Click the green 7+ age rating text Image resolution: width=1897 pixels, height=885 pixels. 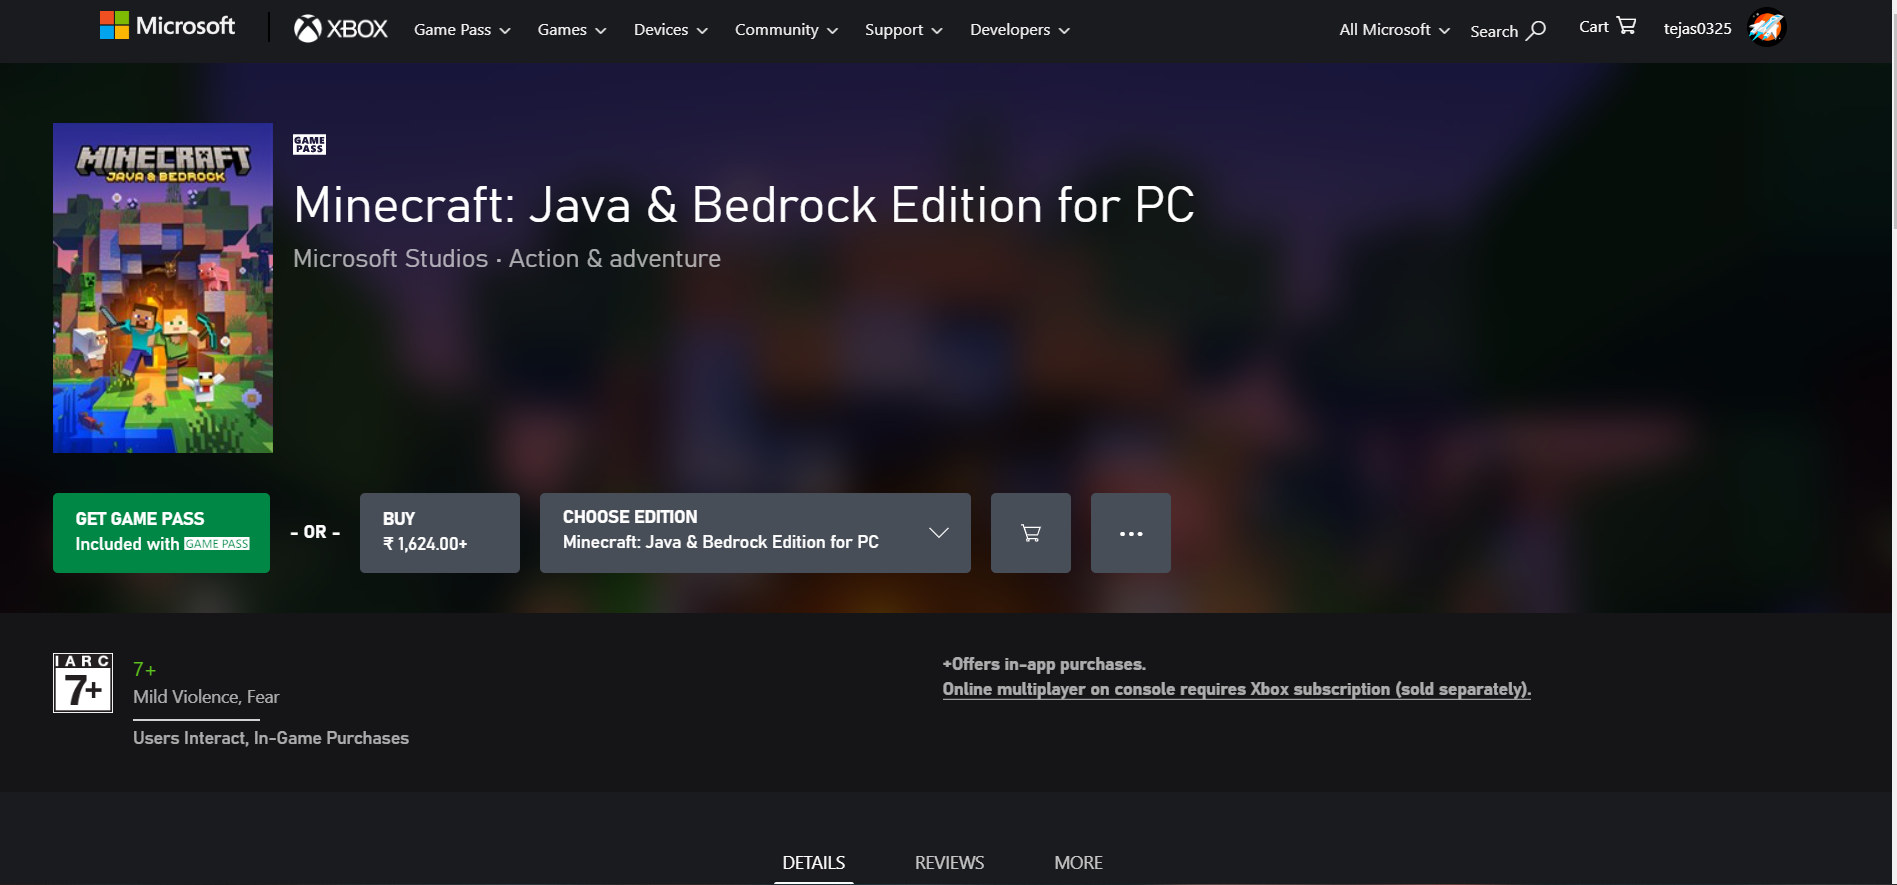point(145,670)
